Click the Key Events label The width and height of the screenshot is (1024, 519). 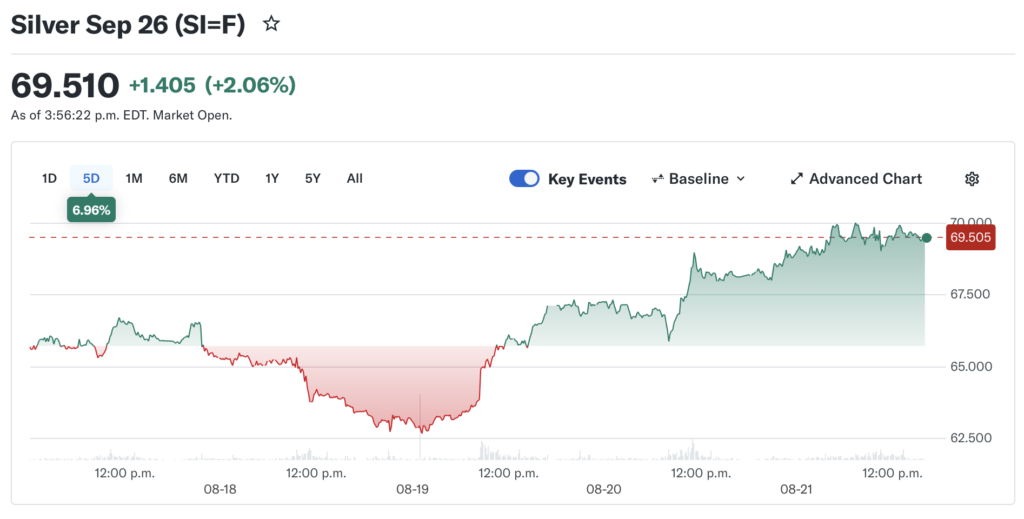click(587, 179)
